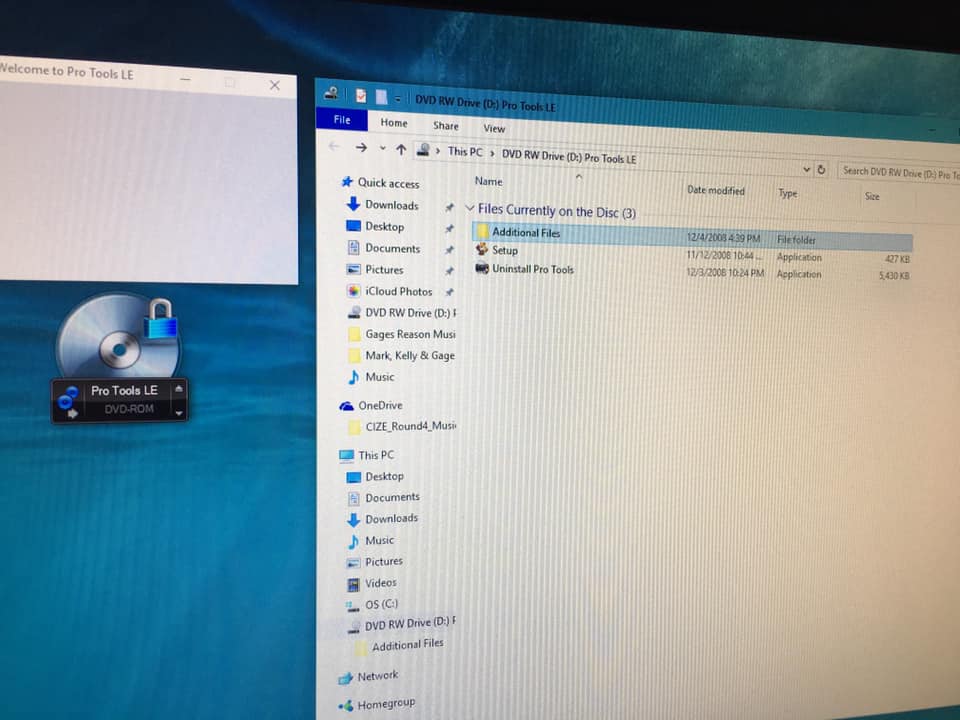Switch to the Home ribbon tab
Image resolution: width=960 pixels, height=720 pixels.
(x=394, y=123)
